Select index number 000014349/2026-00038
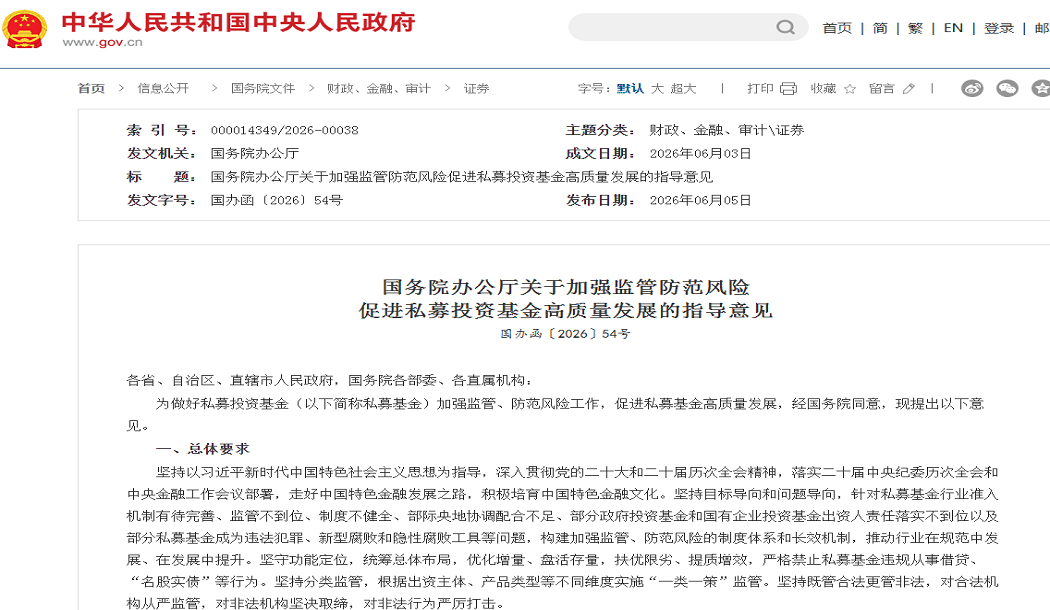1050x610 pixels. pos(285,130)
